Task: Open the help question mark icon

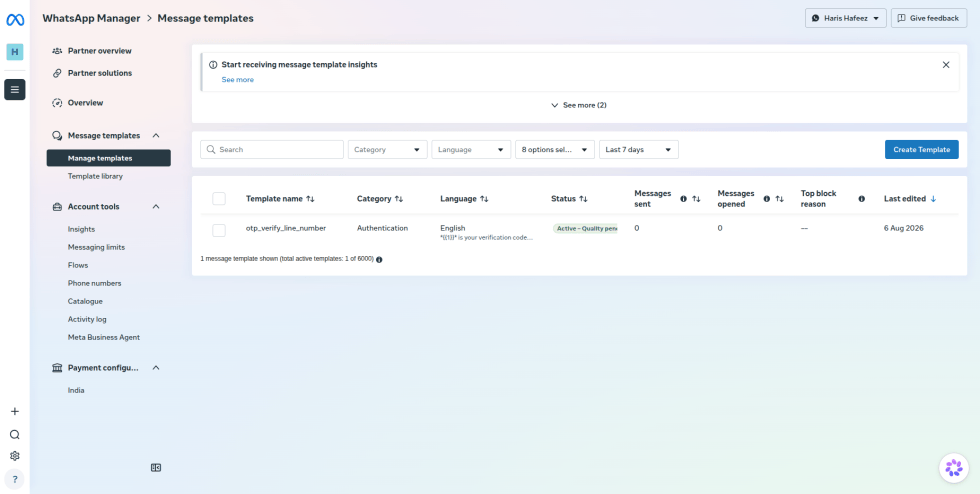Action: 15,480
